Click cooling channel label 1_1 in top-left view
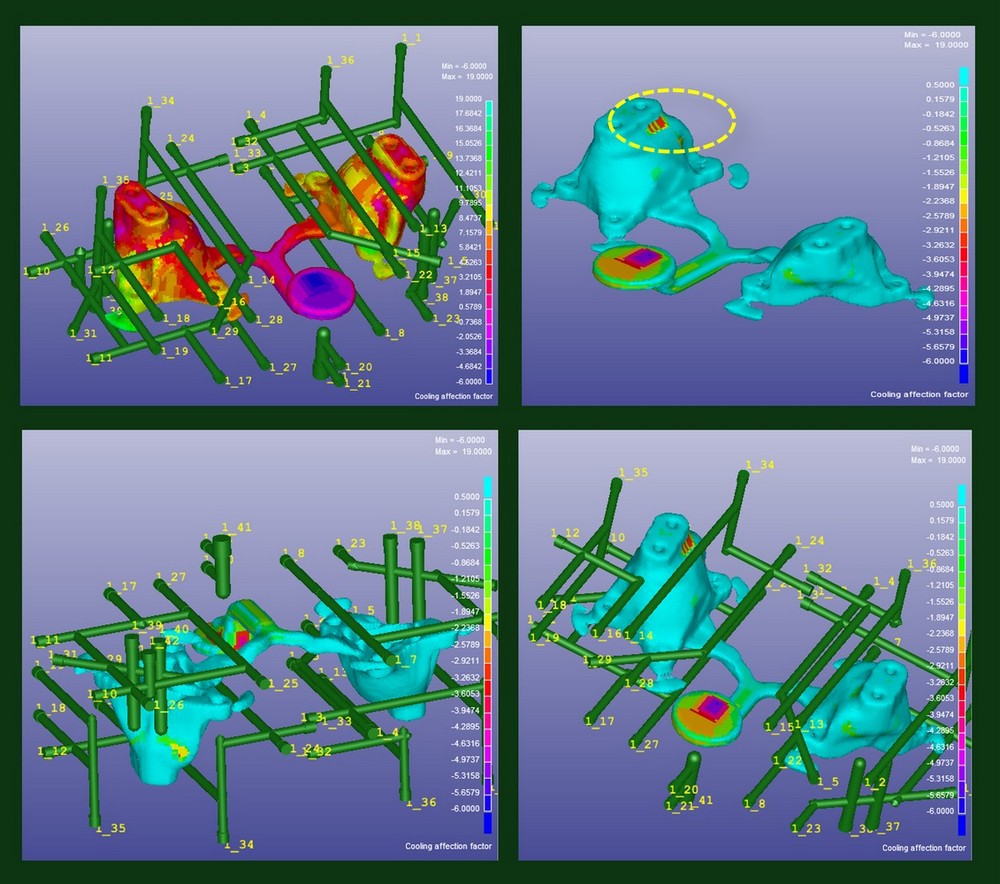The height and width of the screenshot is (884, 1000). pos(411,38)
